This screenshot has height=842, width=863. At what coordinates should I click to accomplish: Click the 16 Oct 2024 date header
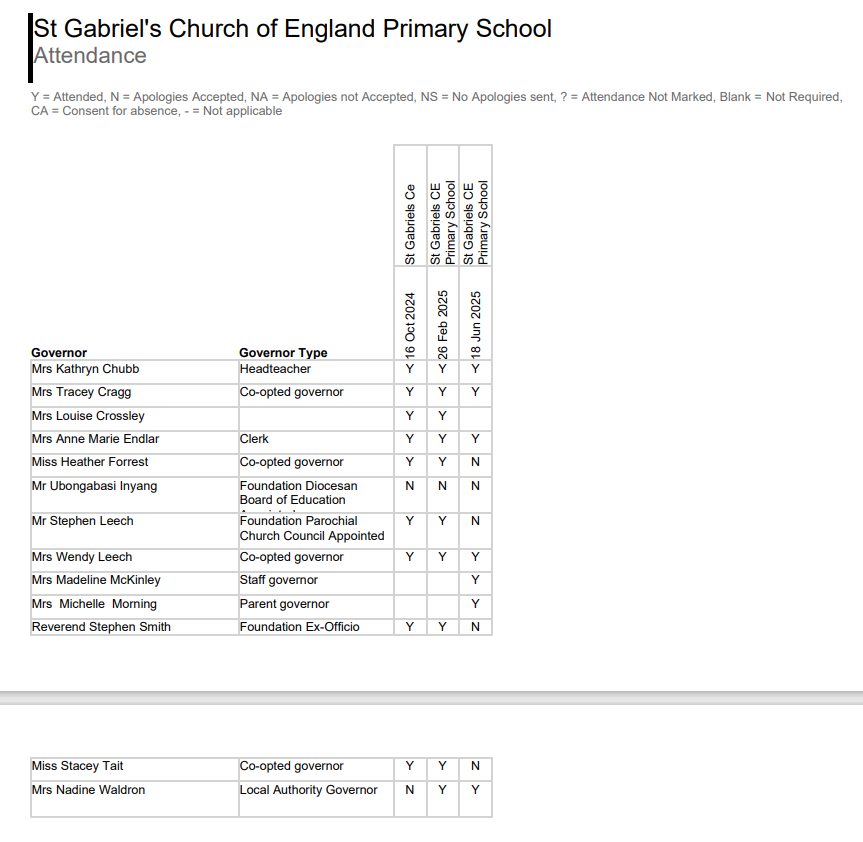point(410,325)
